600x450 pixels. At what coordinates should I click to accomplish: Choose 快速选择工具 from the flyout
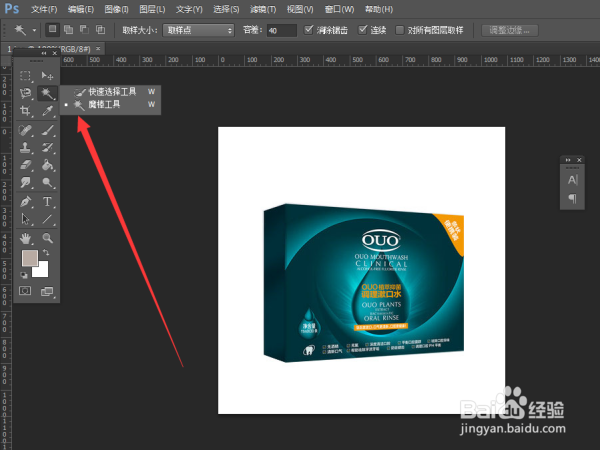point(111,92)
